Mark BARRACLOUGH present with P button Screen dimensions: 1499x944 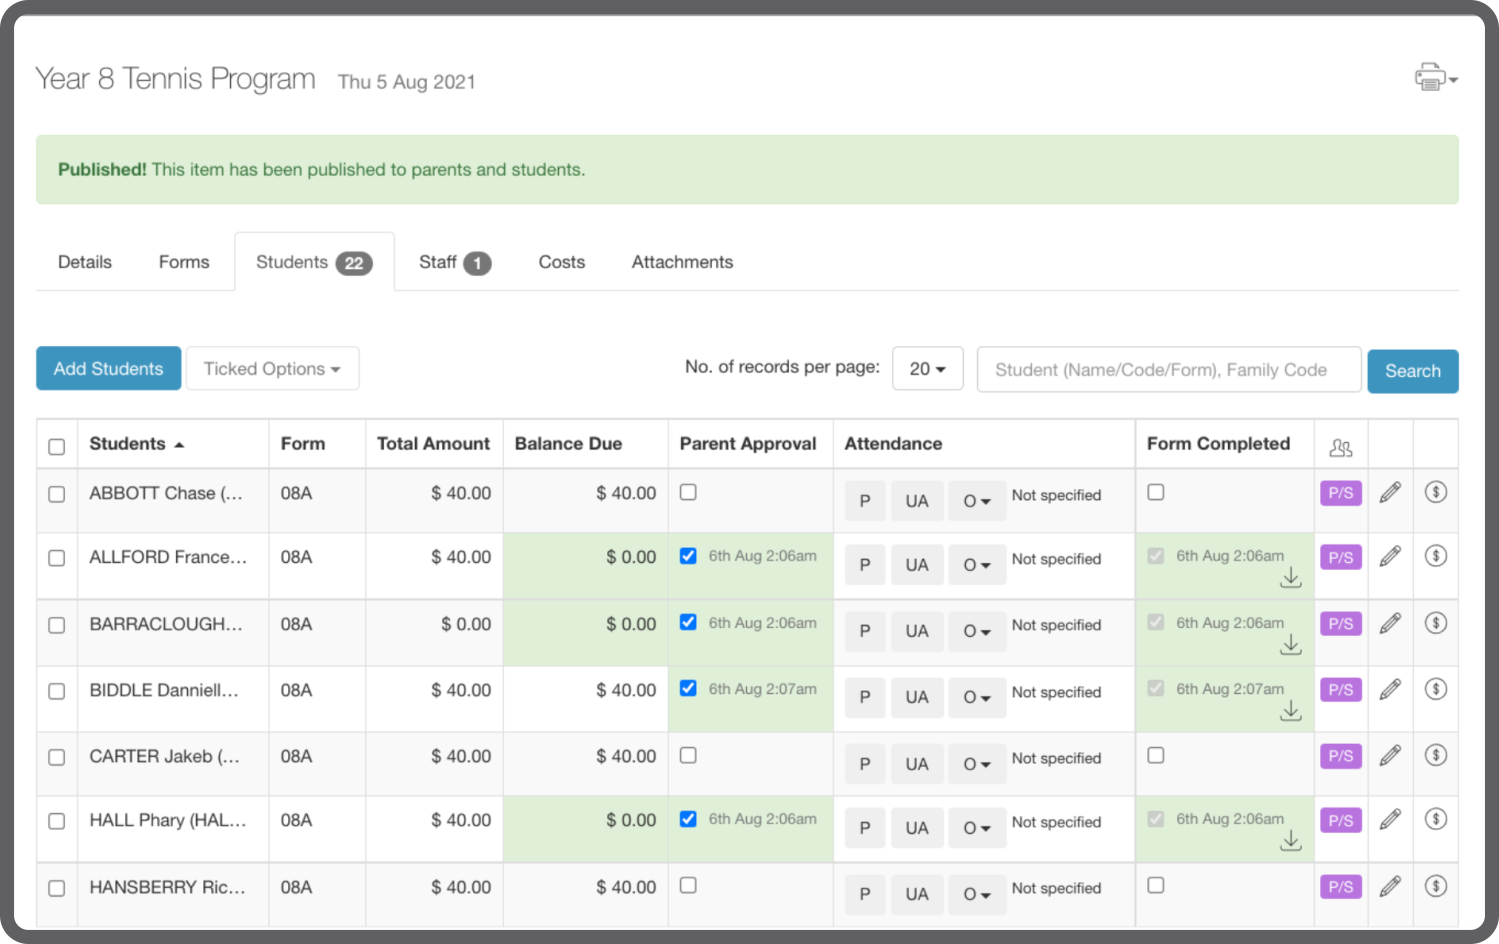click(x=865, y=631)
